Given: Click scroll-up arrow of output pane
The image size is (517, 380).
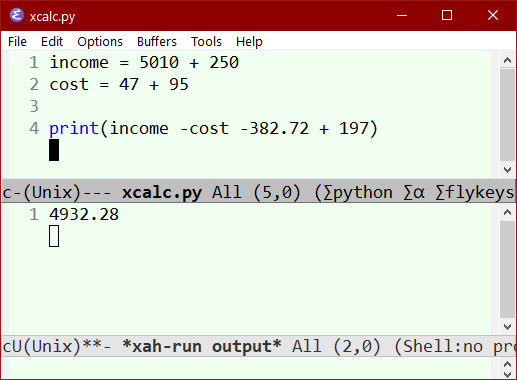Looking at the screenshot, I should (x=507, y=212).
